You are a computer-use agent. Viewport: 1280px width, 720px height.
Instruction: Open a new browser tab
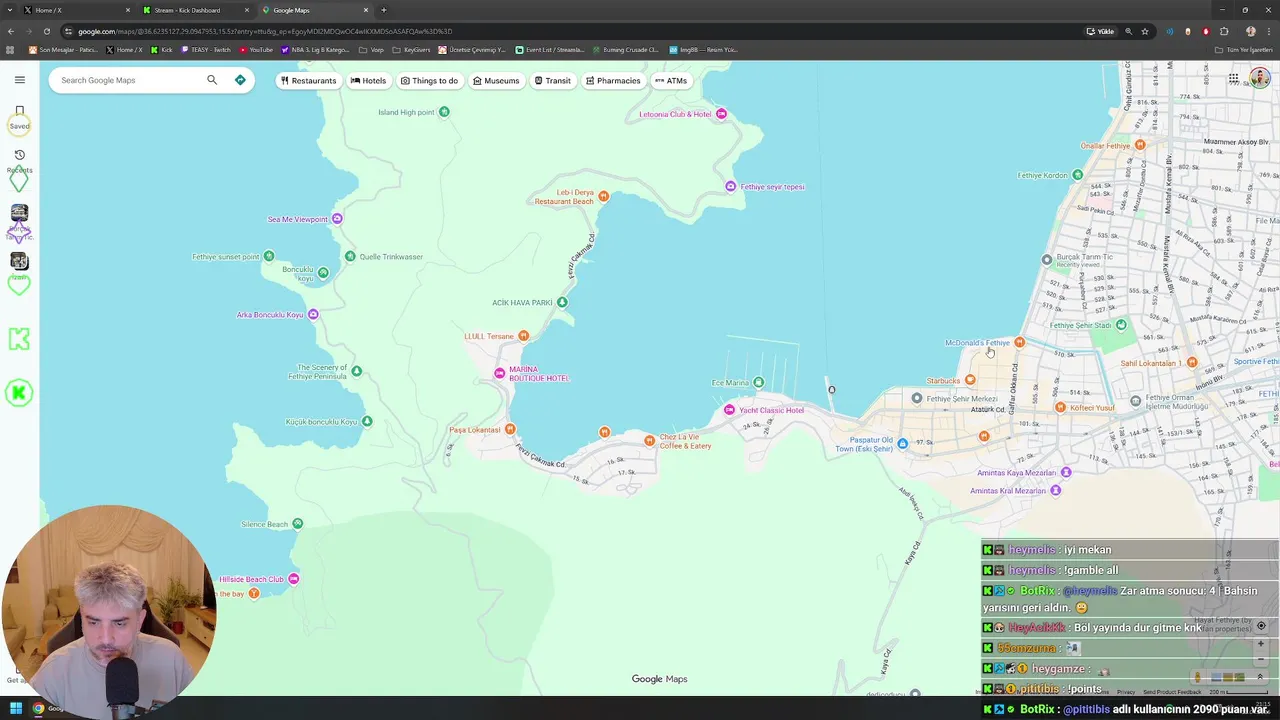tap(384, 10)
